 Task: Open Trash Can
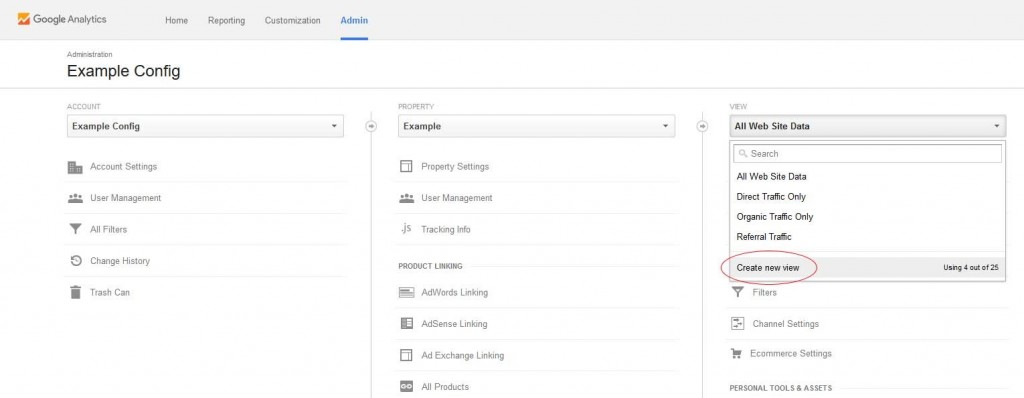coord(110,292)
